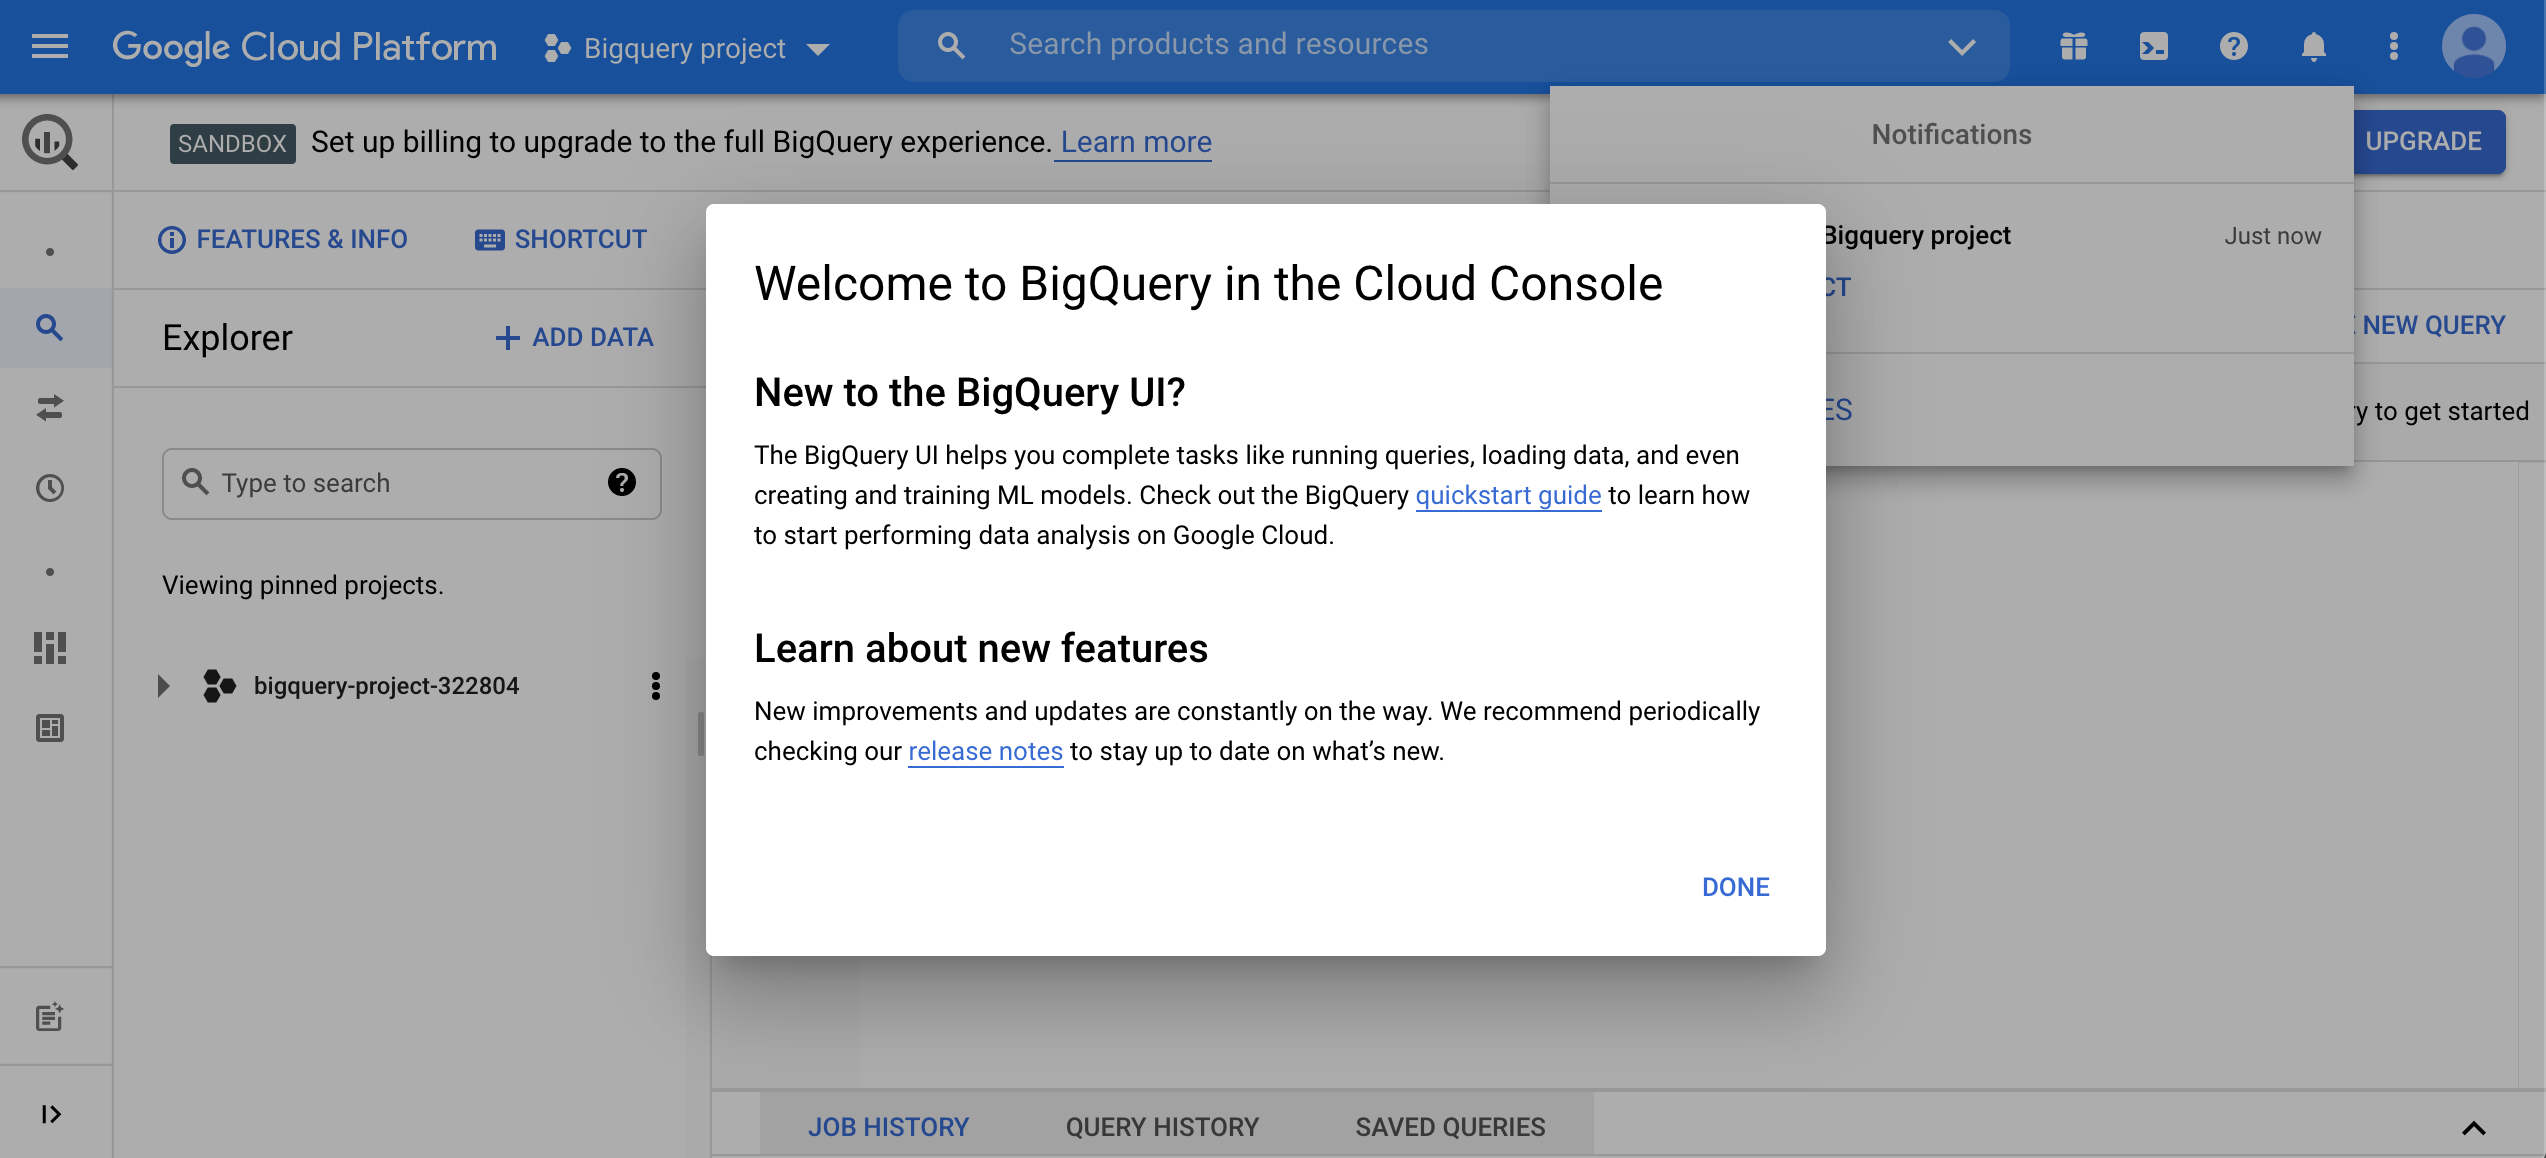2546x1158 pixels.
Task: Expand the bigquery-project-322804 tree node
Action: 164,686
